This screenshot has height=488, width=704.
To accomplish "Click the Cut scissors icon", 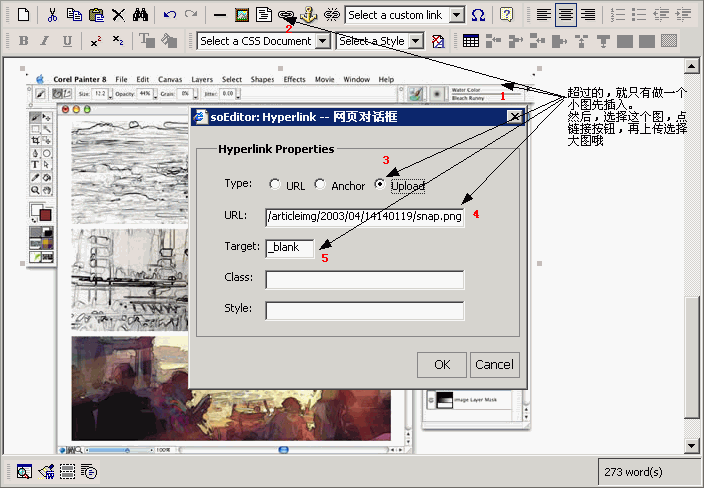I will tap(53, 15).
